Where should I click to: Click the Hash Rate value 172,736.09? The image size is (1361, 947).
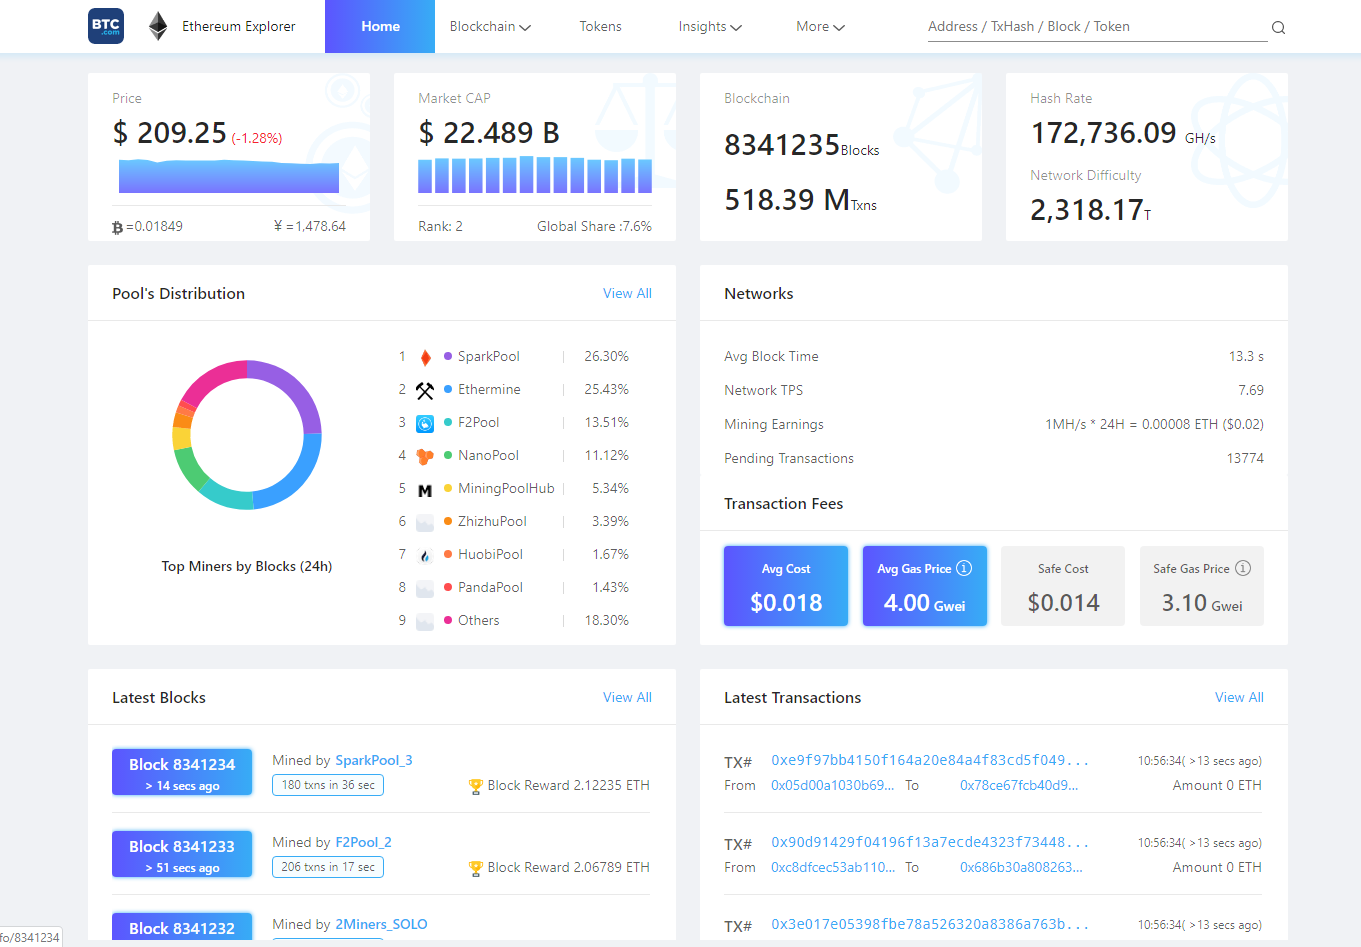[x=1104, y=133]
